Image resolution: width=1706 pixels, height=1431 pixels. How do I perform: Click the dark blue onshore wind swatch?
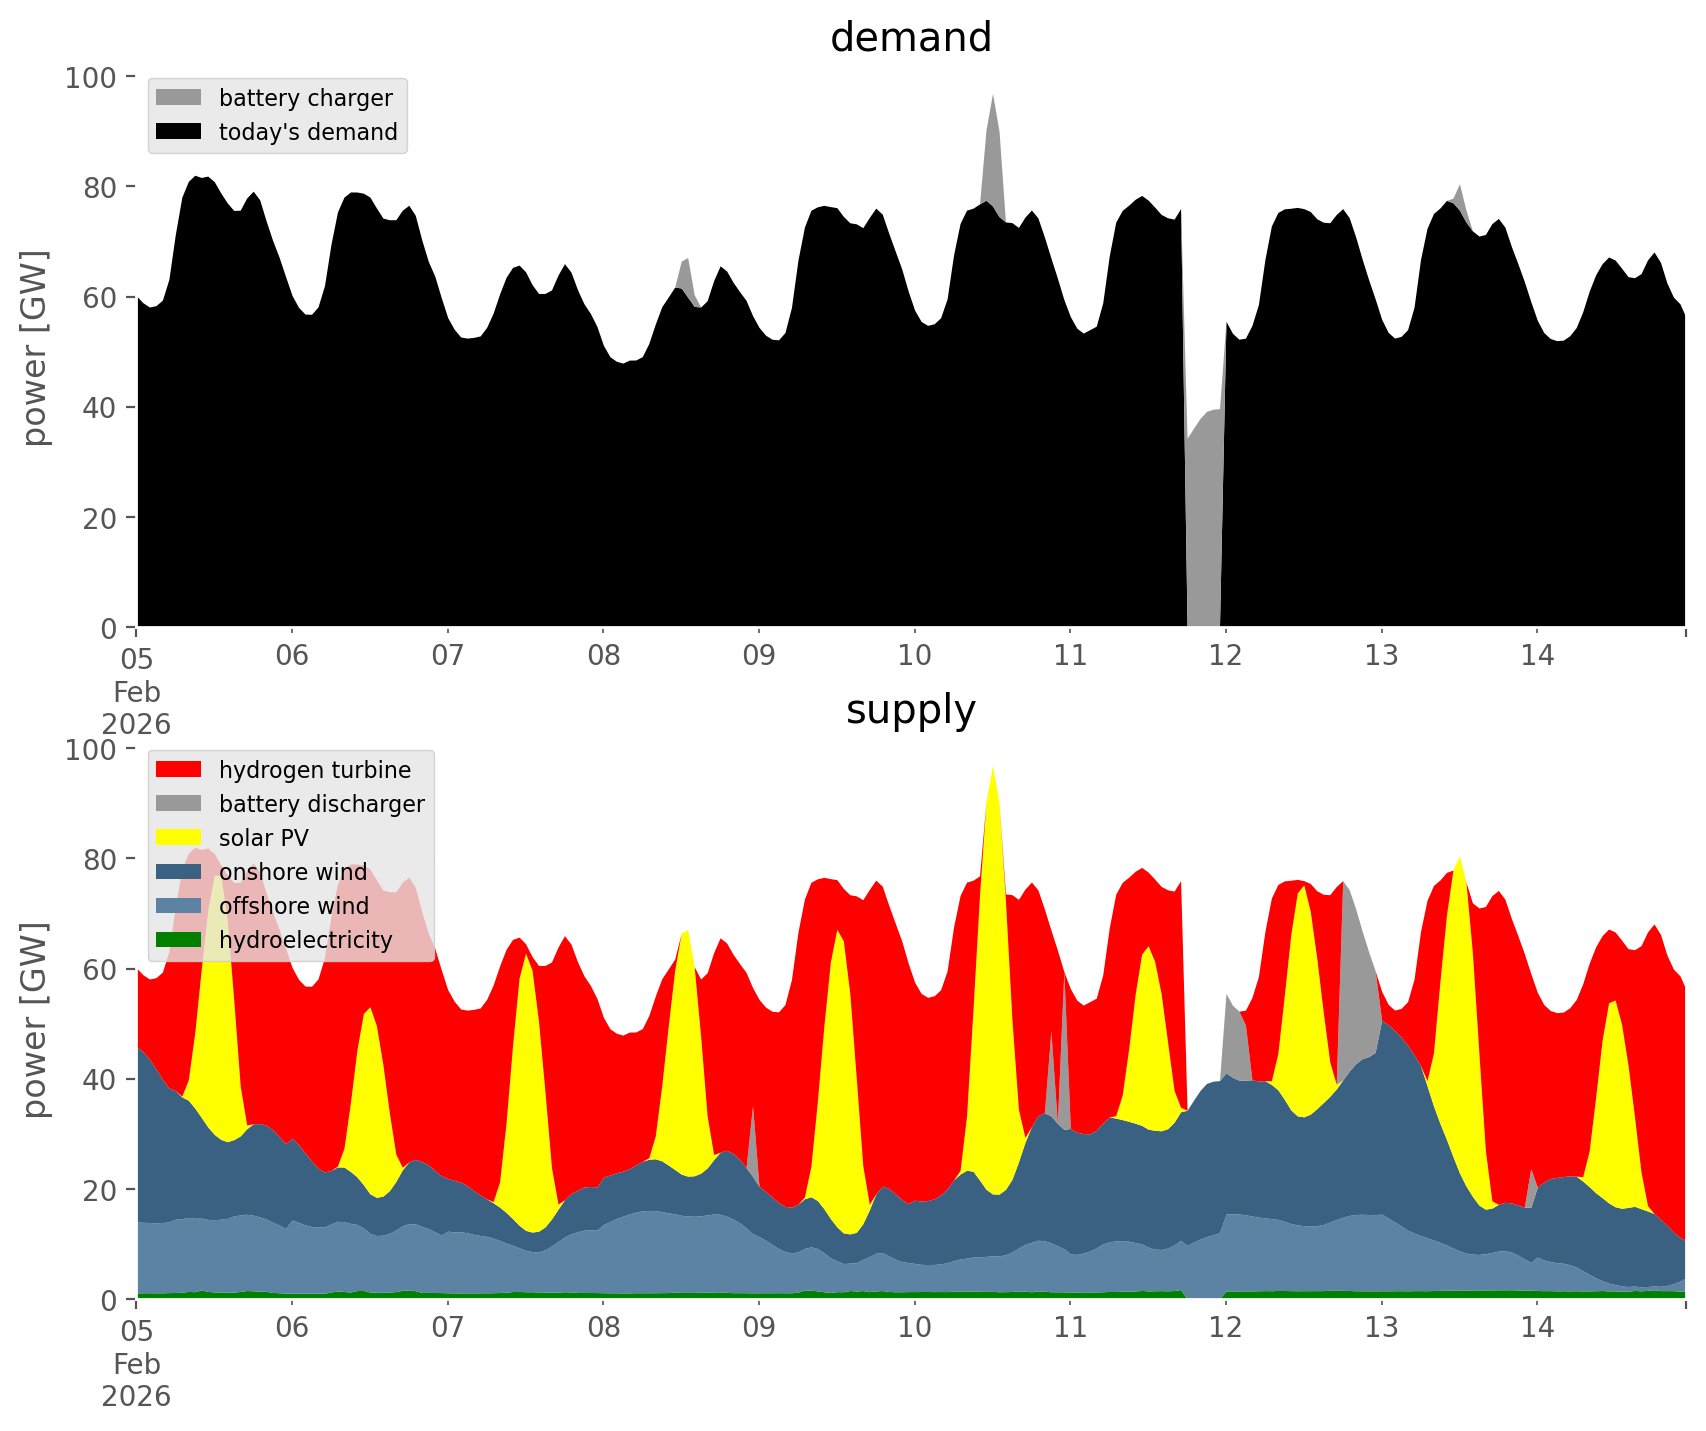(179, 872)
